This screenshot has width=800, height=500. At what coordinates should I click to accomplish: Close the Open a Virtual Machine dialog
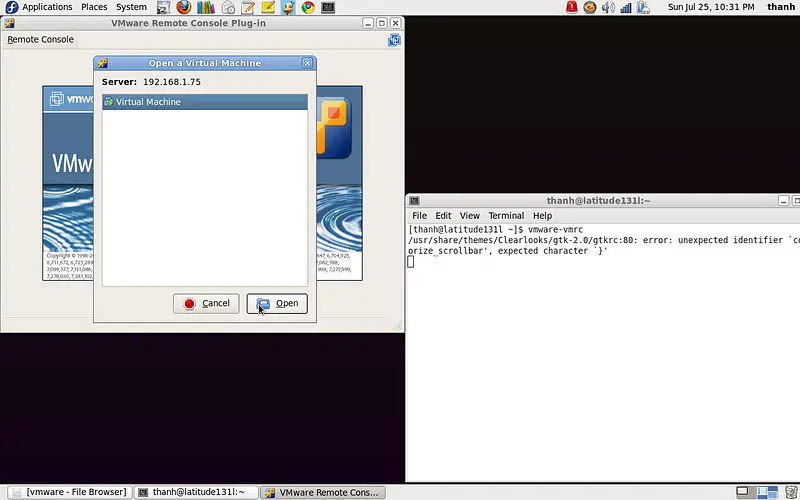pos(307,63)
